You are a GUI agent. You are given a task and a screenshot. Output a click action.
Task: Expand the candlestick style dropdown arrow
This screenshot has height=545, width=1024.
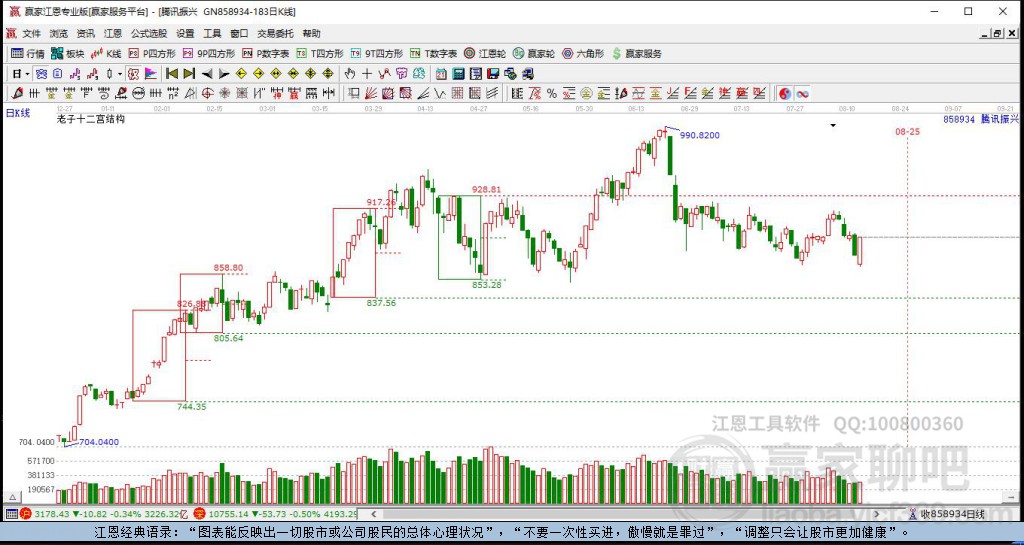pos(120,74)
